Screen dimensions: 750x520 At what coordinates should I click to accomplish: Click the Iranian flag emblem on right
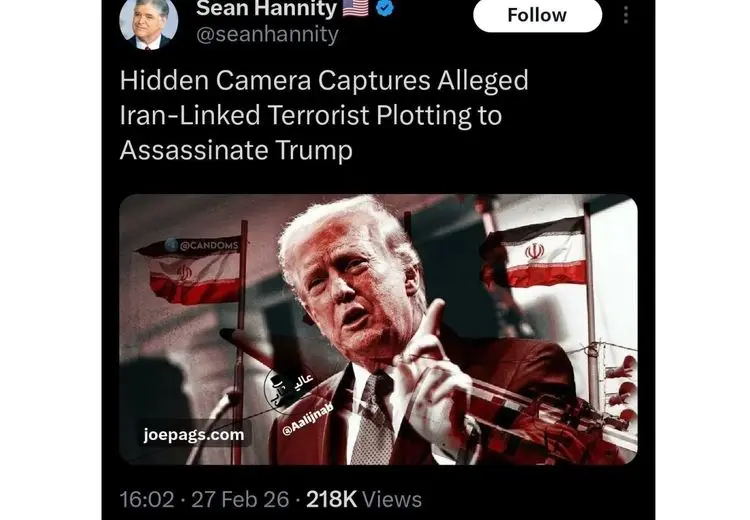pos(534,251)
